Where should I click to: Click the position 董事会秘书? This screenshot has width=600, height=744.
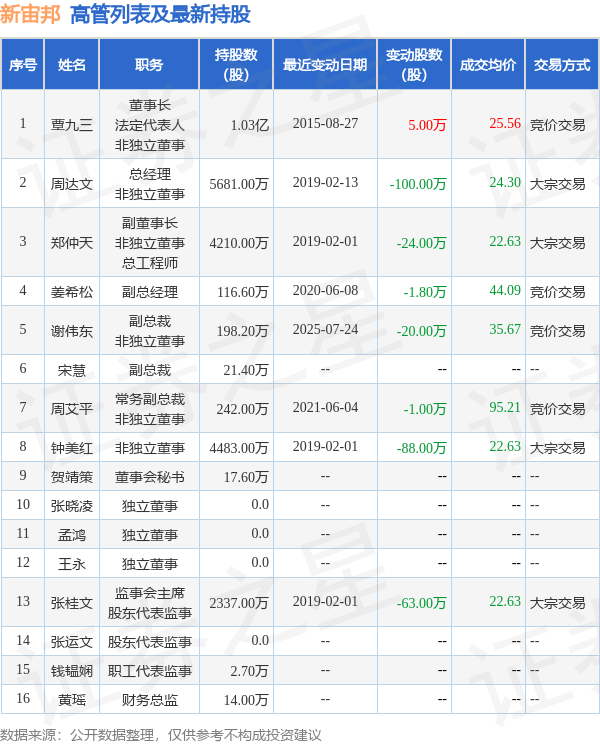[149, 476]
